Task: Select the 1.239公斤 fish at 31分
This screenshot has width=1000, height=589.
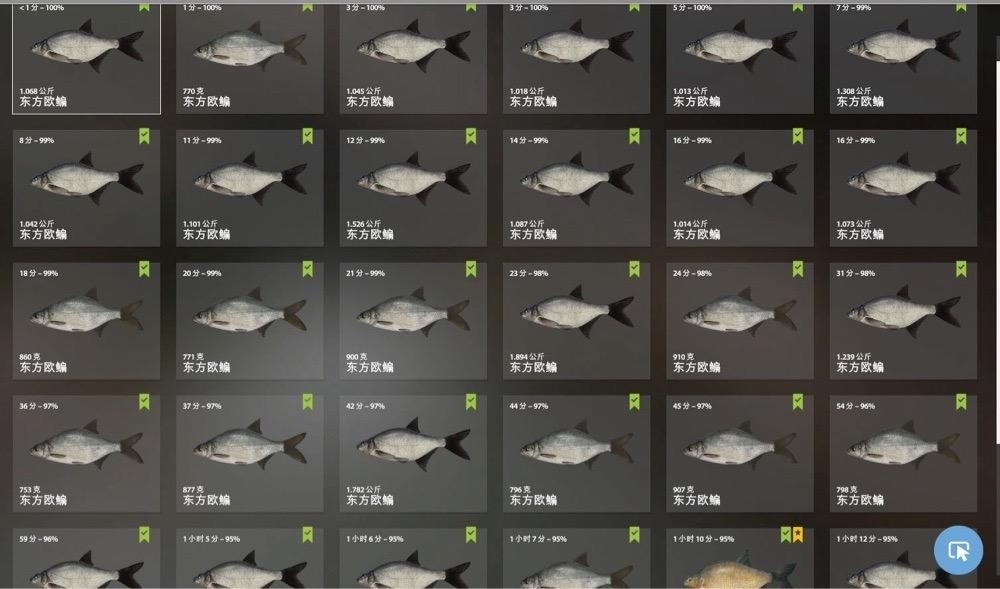Action: point(903,321)
